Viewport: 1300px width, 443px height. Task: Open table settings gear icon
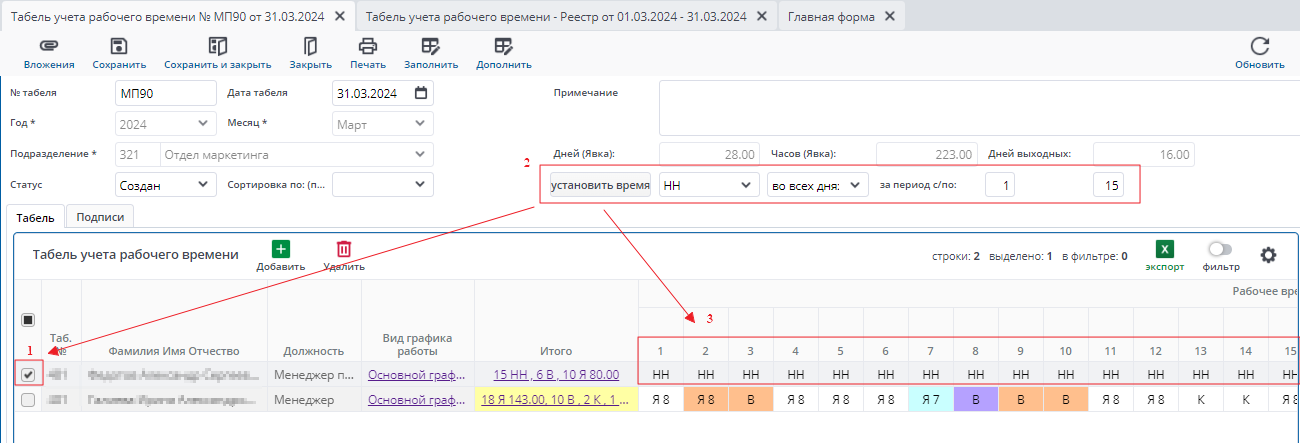(1268, 255)
